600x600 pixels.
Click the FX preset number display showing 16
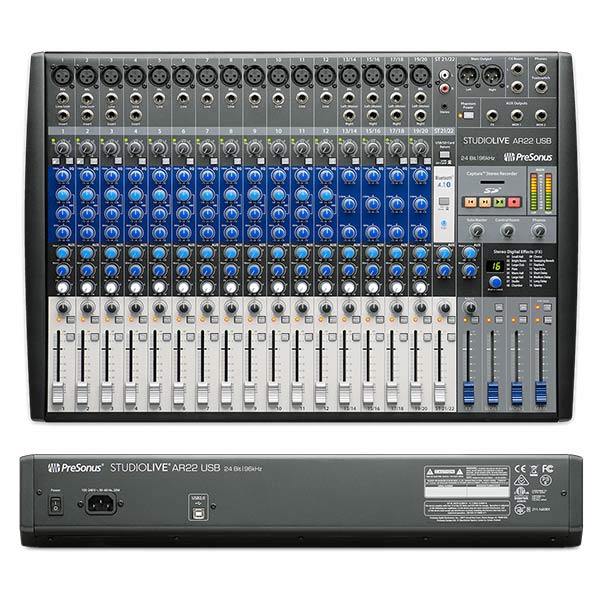click(x=496, y=266)
